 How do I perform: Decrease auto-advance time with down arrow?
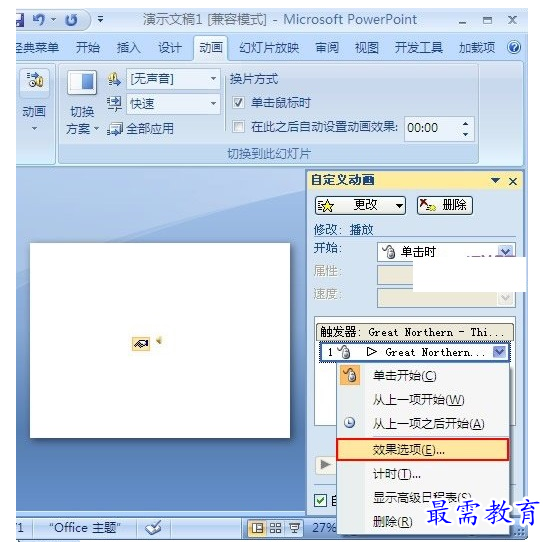466,134
